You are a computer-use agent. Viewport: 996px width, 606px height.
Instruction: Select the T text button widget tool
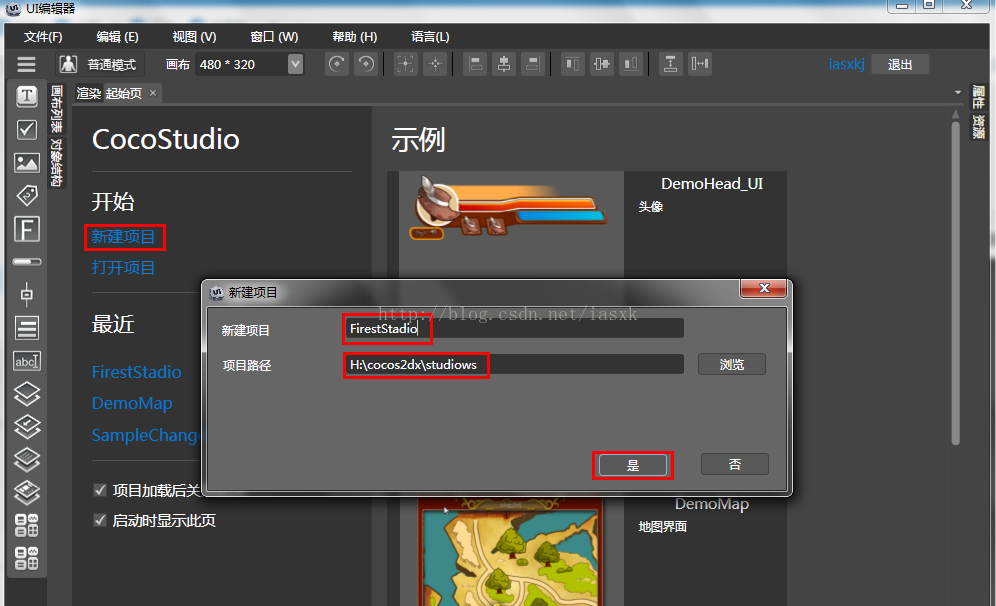27,96
